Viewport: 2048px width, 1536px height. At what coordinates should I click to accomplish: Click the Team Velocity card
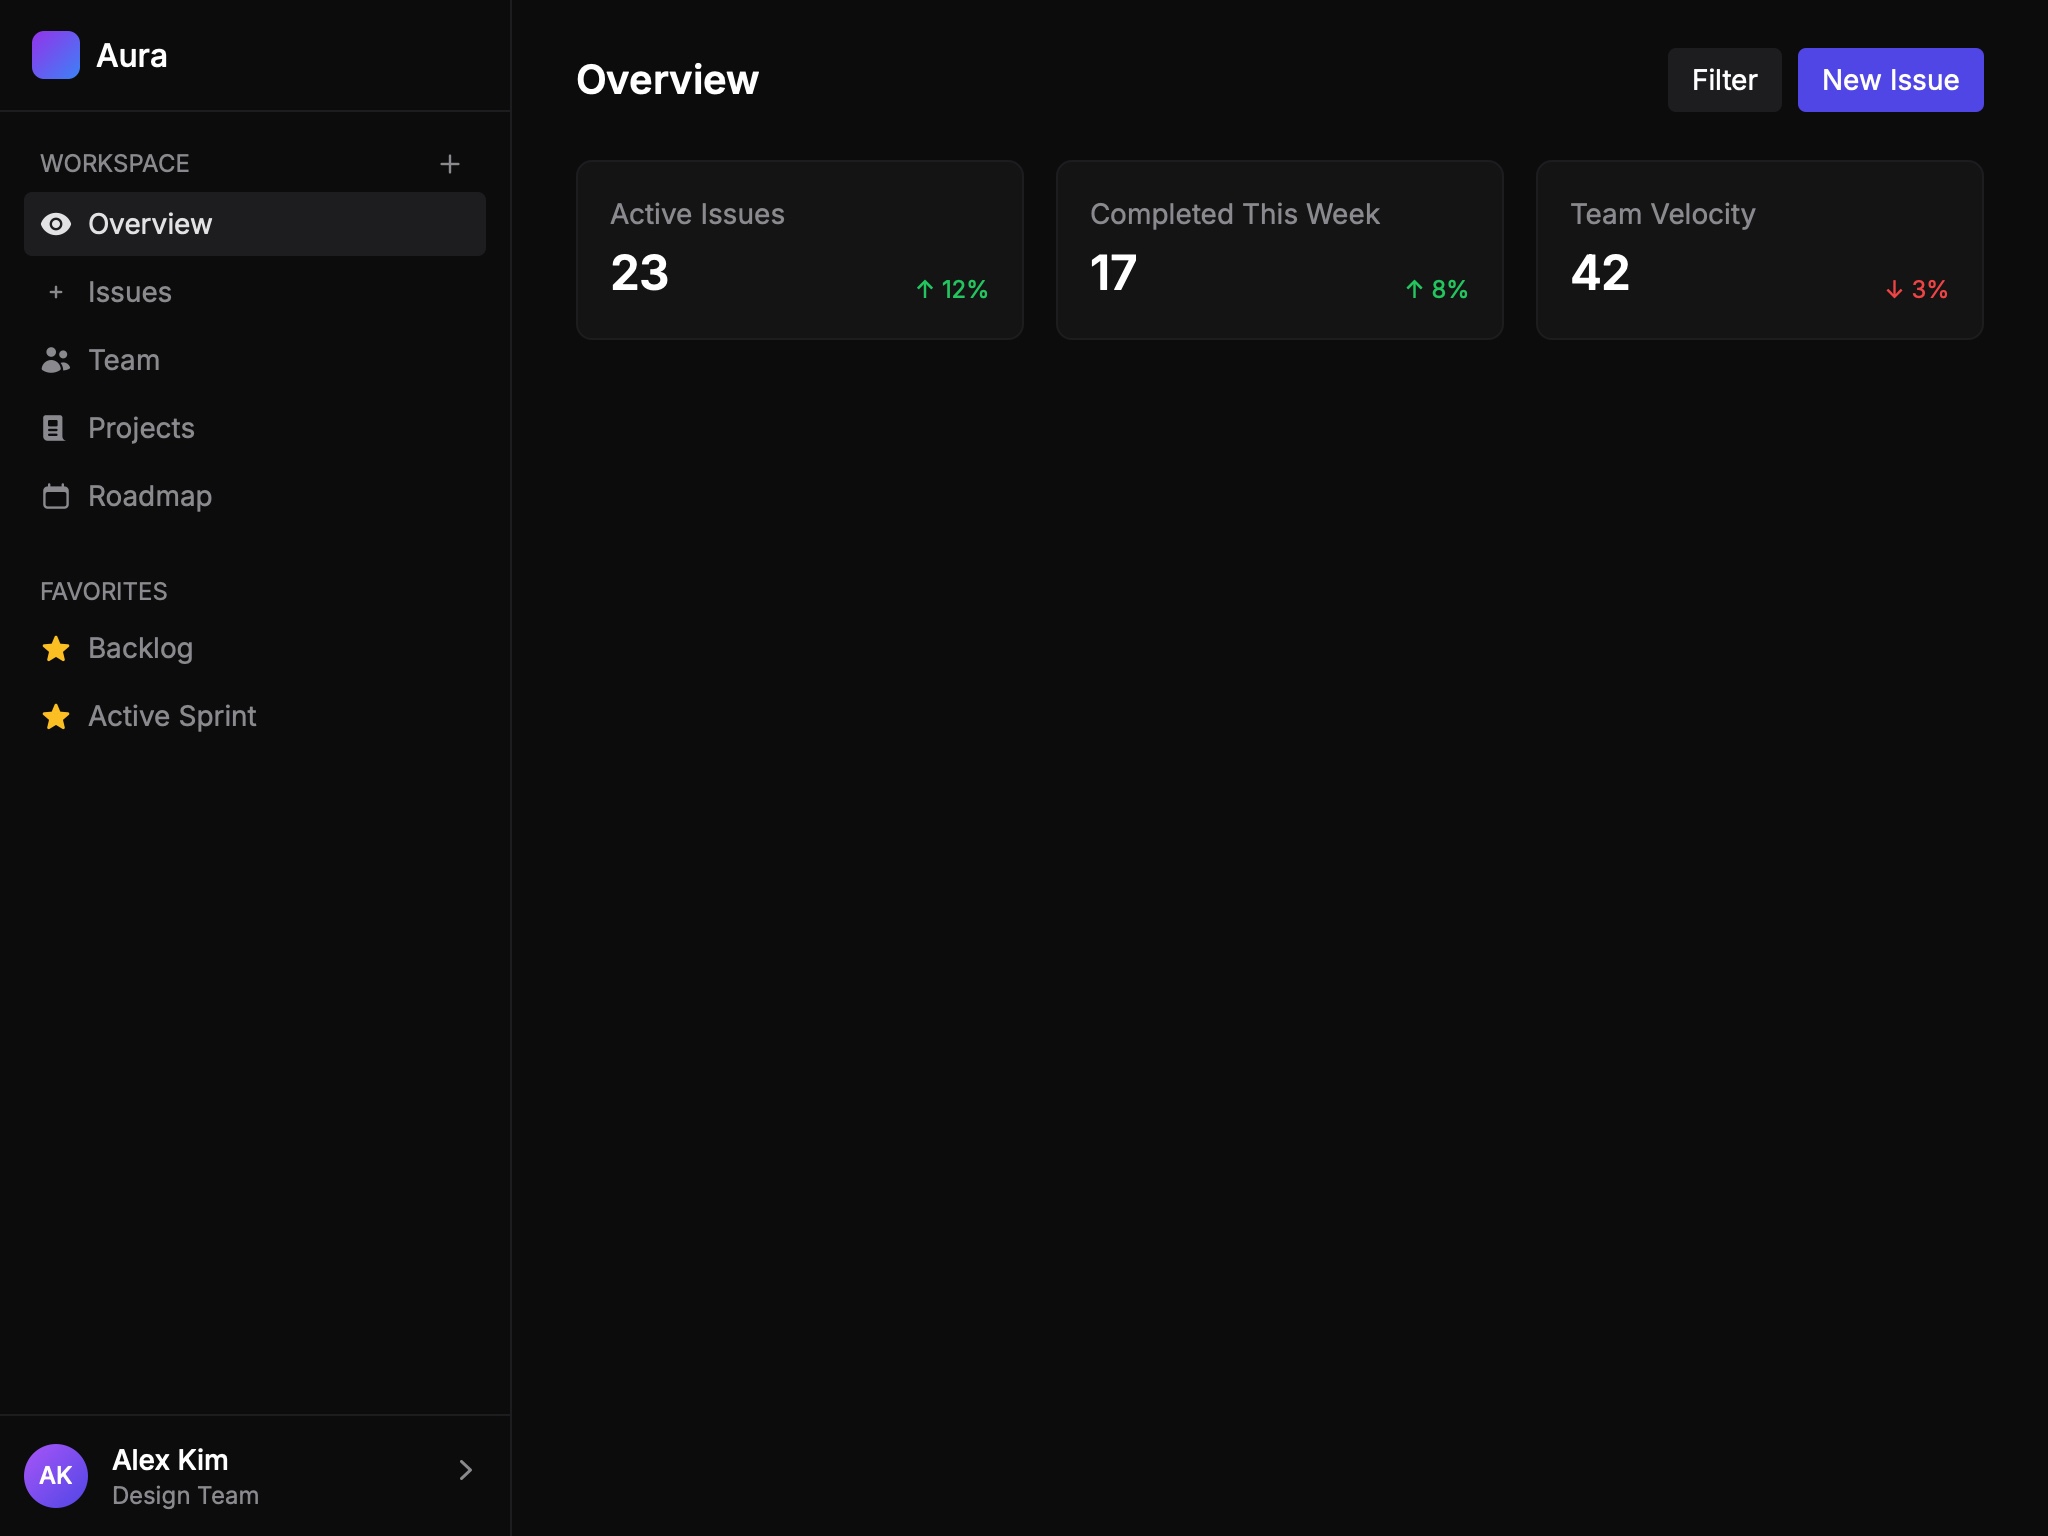[1758, 249]
